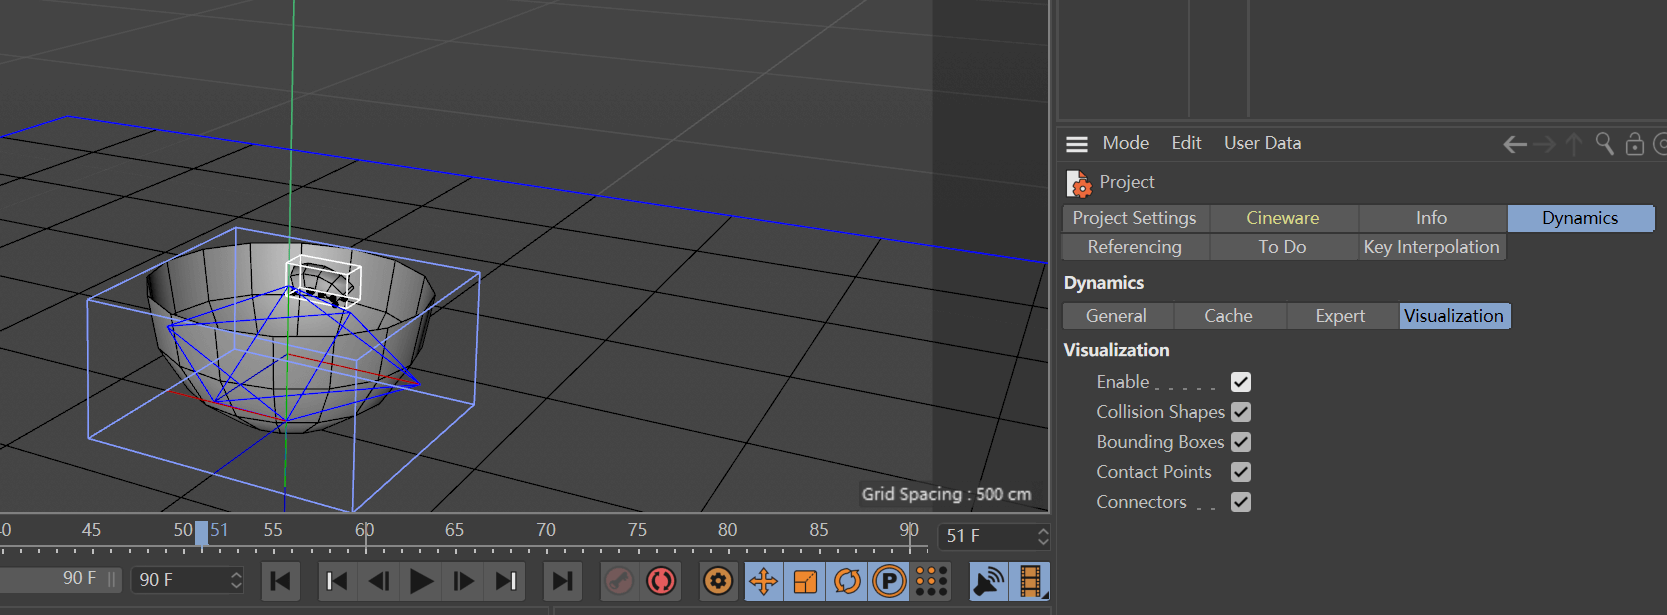The height and width of the screenshot is (615, 1667).
Task: Switch to Project Settings tab
Action: pyautogui.click(x=1135, y=218)
